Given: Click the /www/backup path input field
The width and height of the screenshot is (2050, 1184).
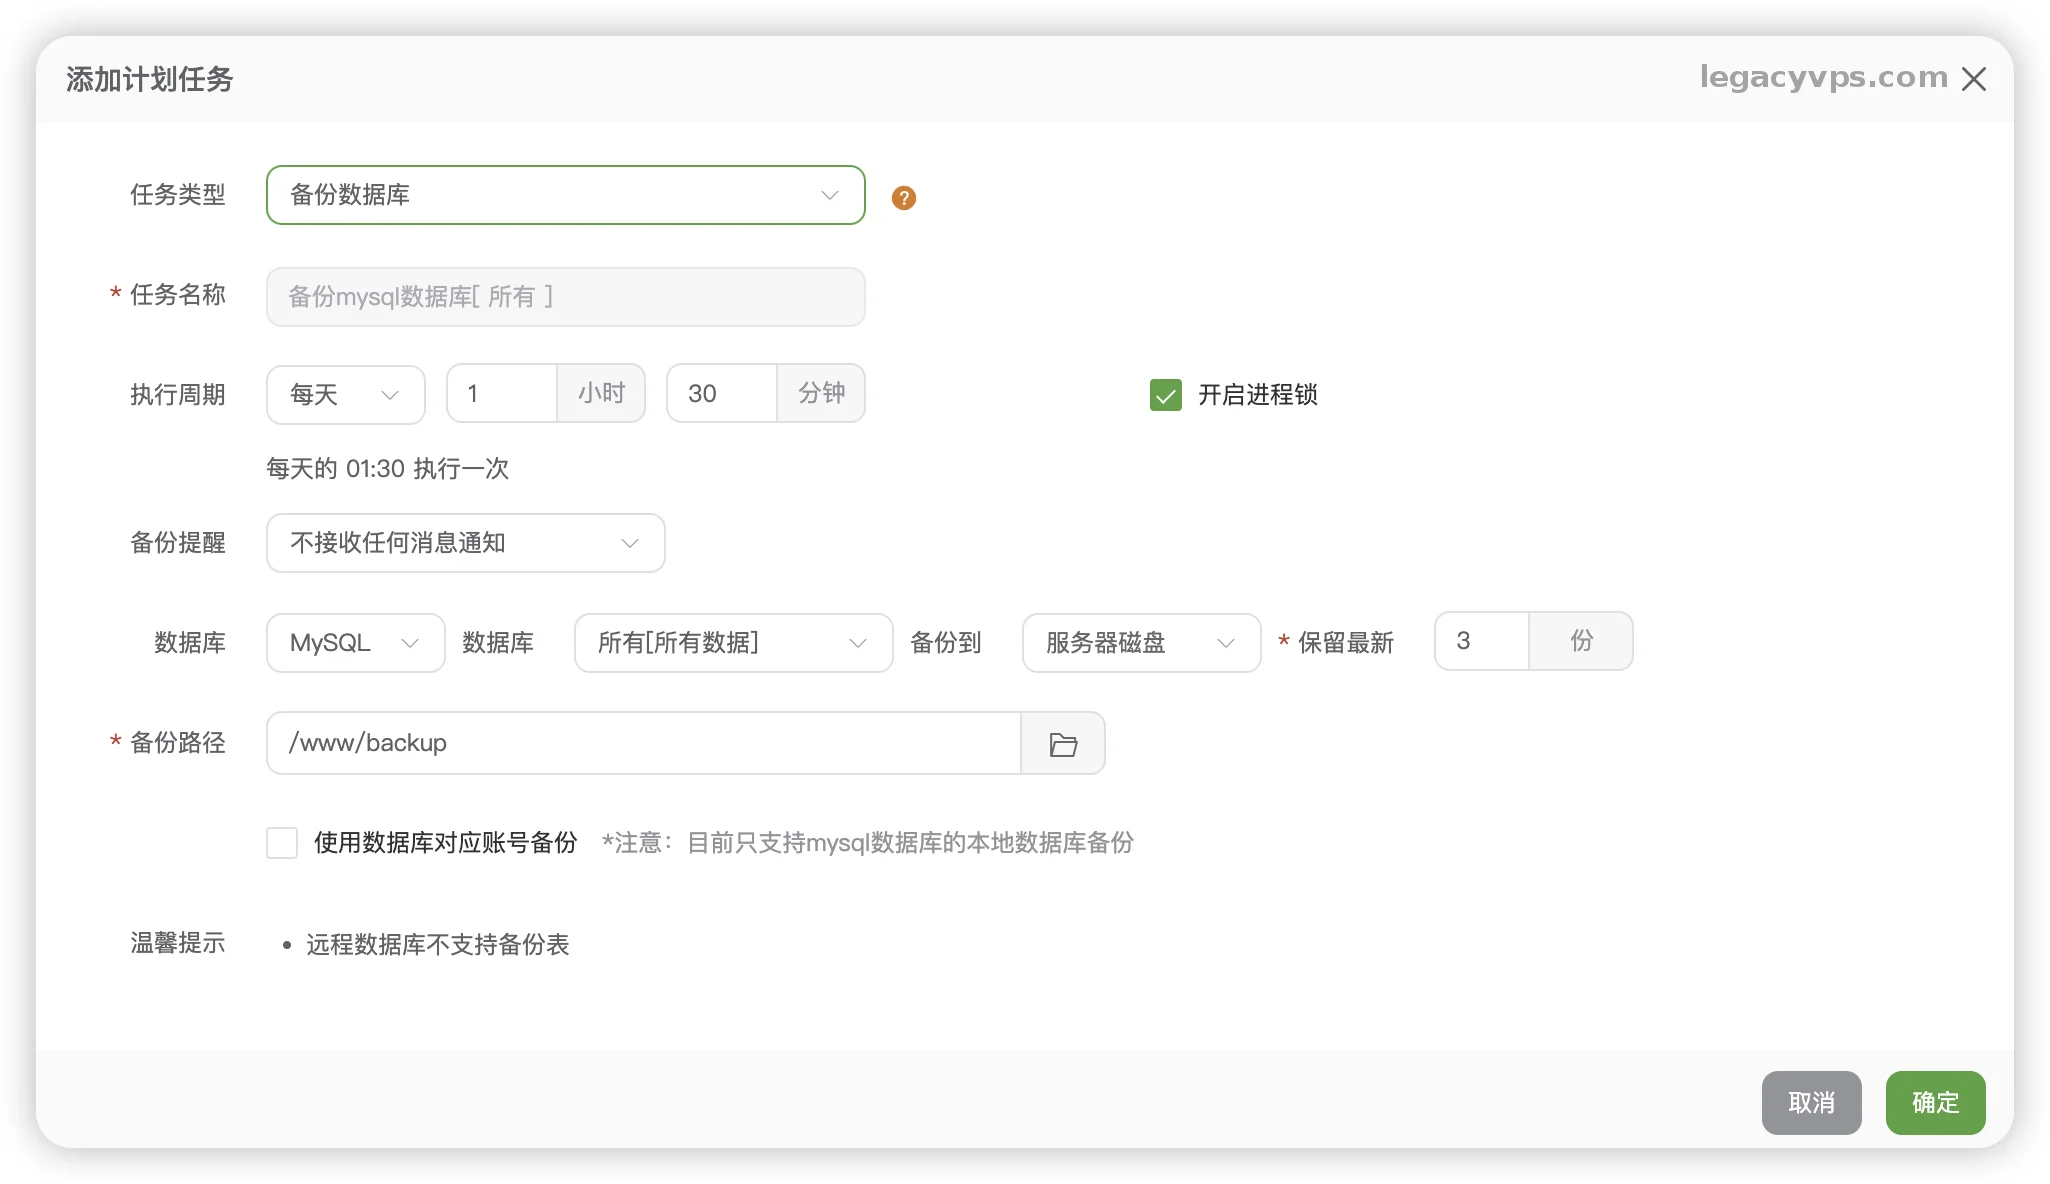Looking at the screenshot, I should (x=643, y=743).
